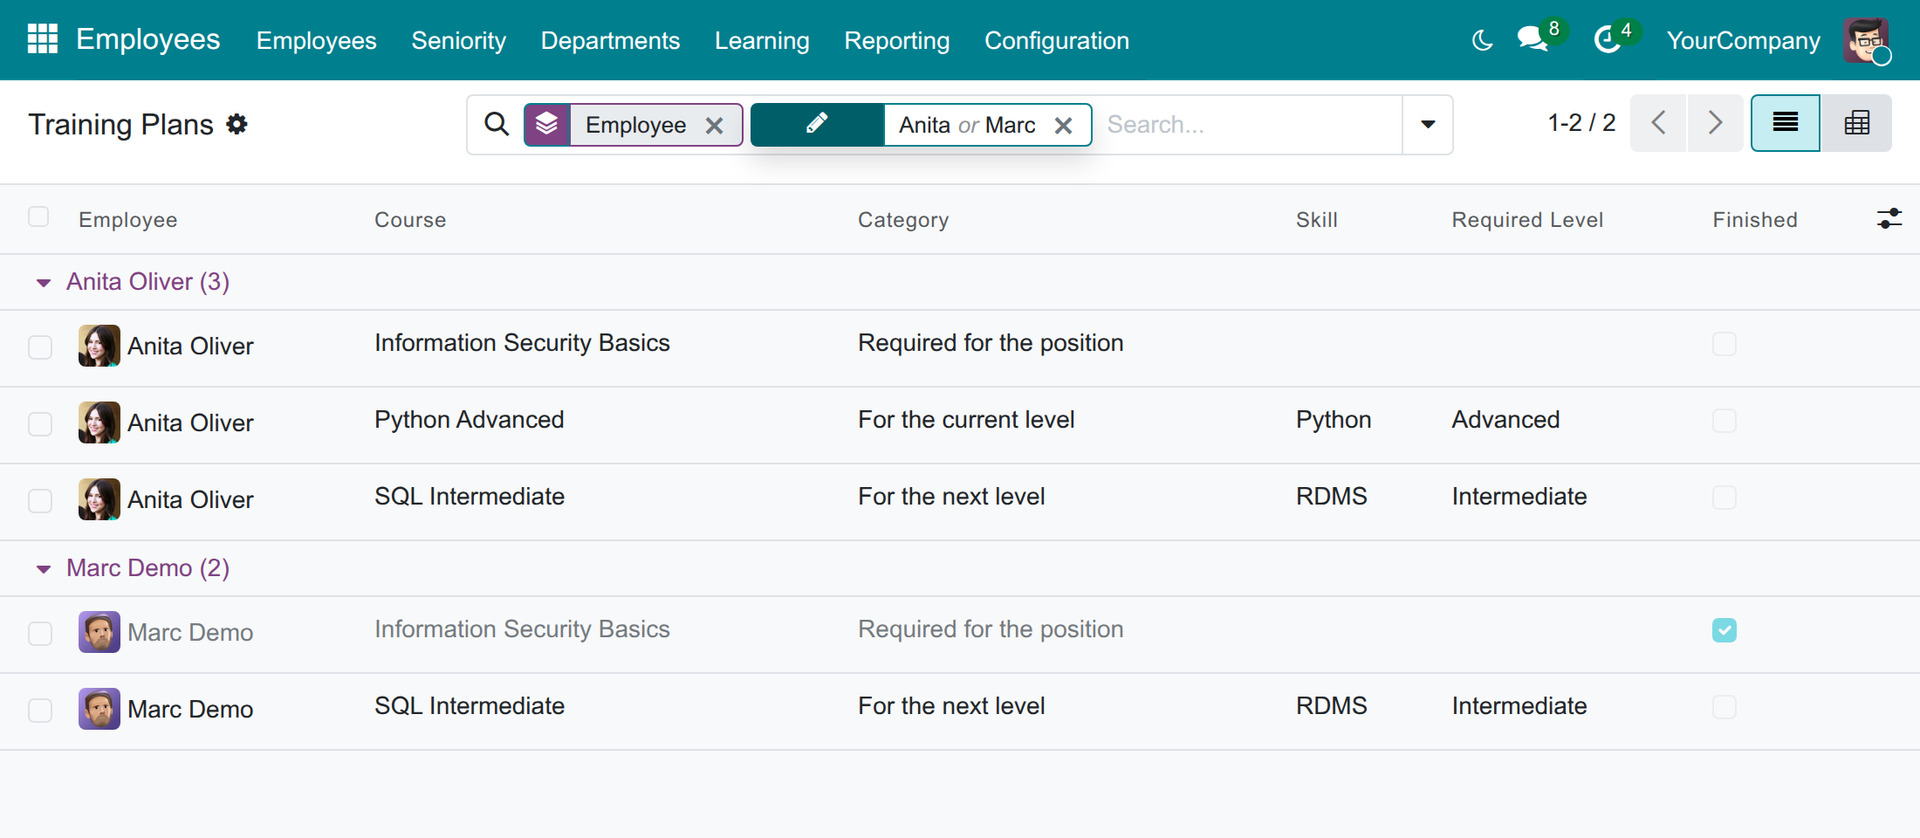This screenshot has height=838, width=1920.
Task: Switch to pivot table view icon
Action: point(1857,123)
